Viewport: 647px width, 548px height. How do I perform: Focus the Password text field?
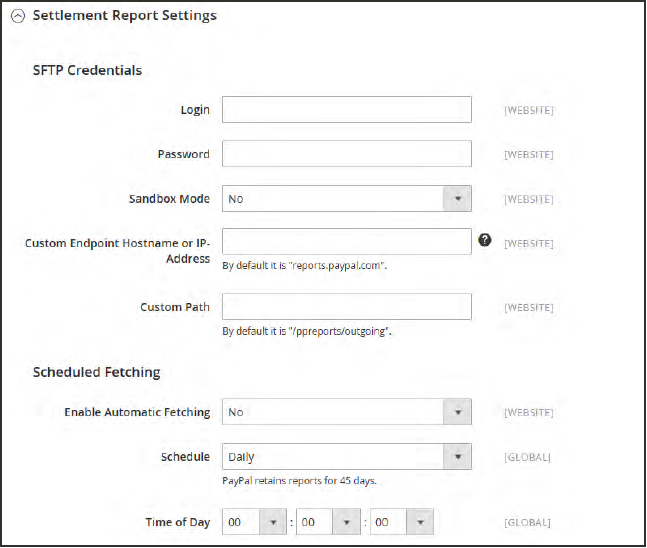346,154
